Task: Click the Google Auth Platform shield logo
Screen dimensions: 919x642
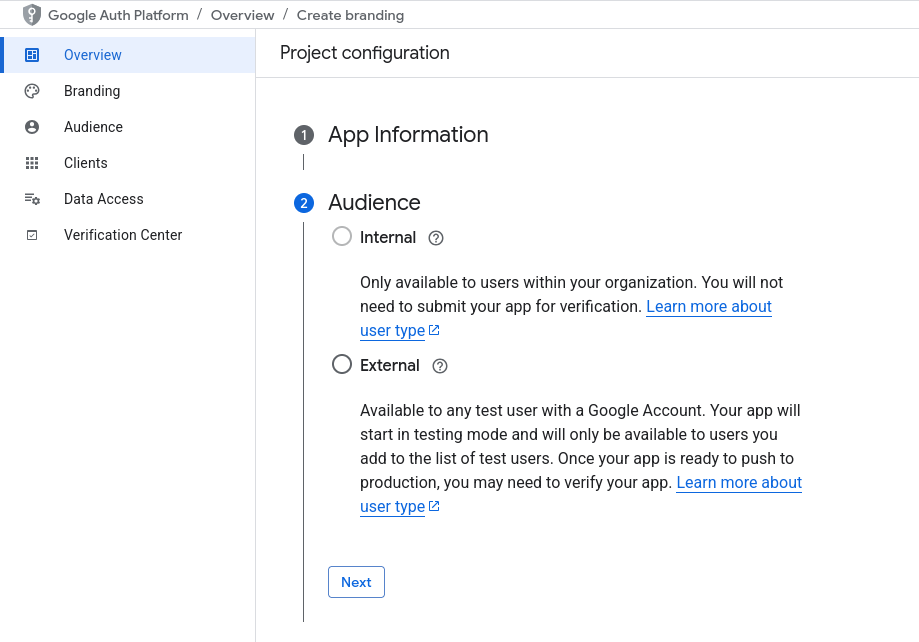Action: [32, 15]
